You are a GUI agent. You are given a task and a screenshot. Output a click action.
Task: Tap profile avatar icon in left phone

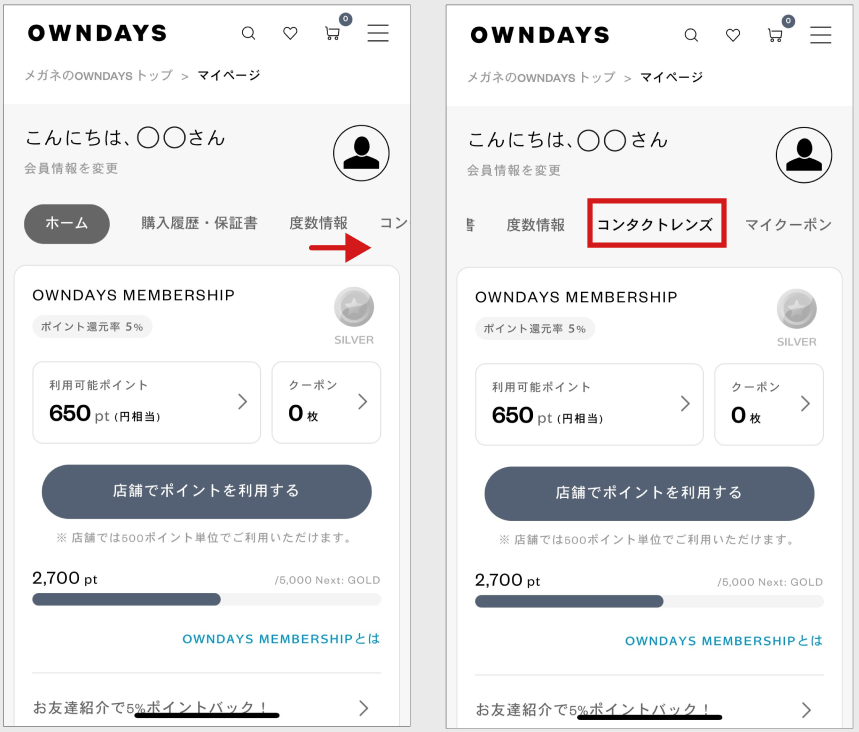pyautogui.click(x=362, y=153)
